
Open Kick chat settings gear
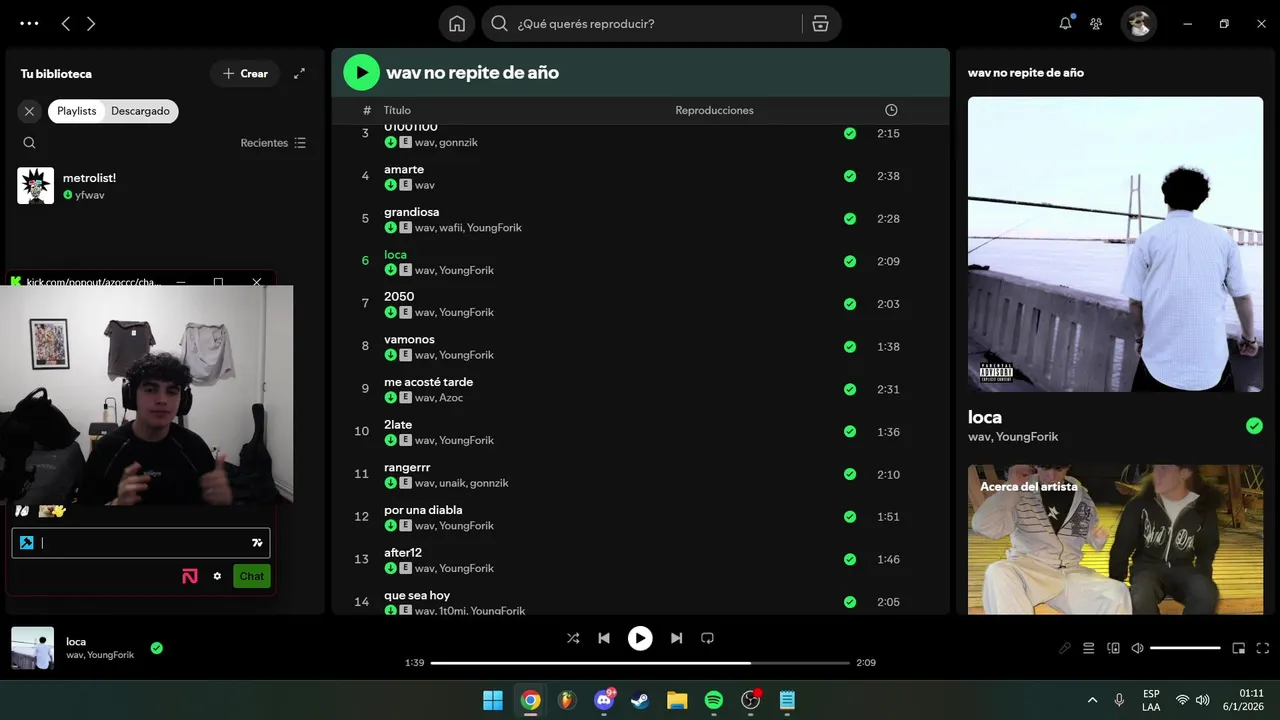tap(217, 576)
